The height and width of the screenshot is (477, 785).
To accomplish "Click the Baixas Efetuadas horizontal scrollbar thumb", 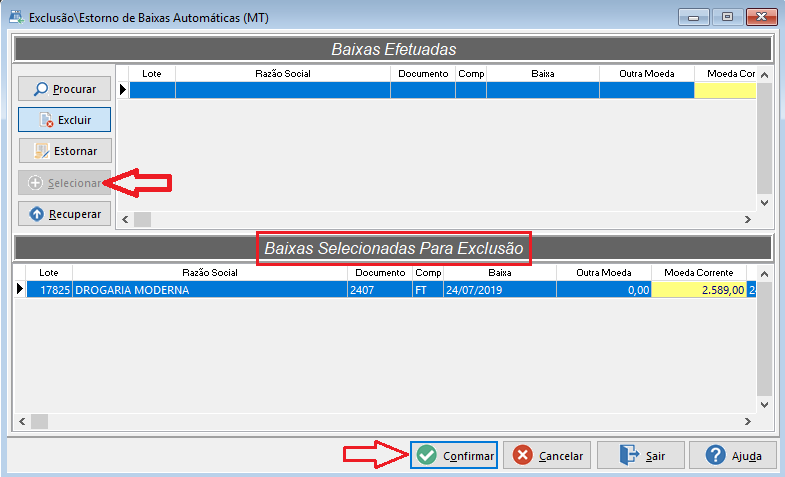I will coord(142,219).
